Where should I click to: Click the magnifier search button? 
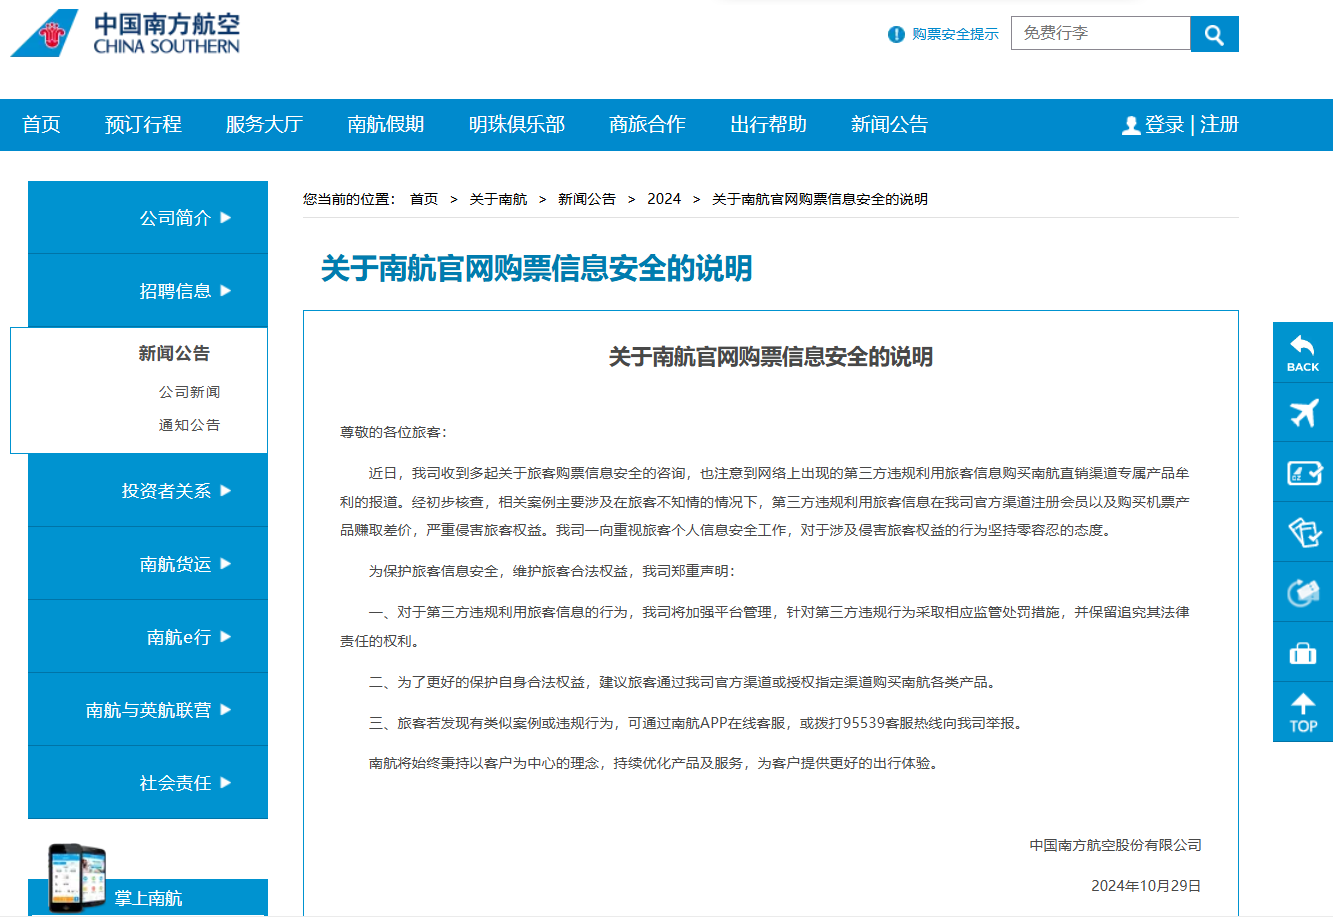point(1214,34)
